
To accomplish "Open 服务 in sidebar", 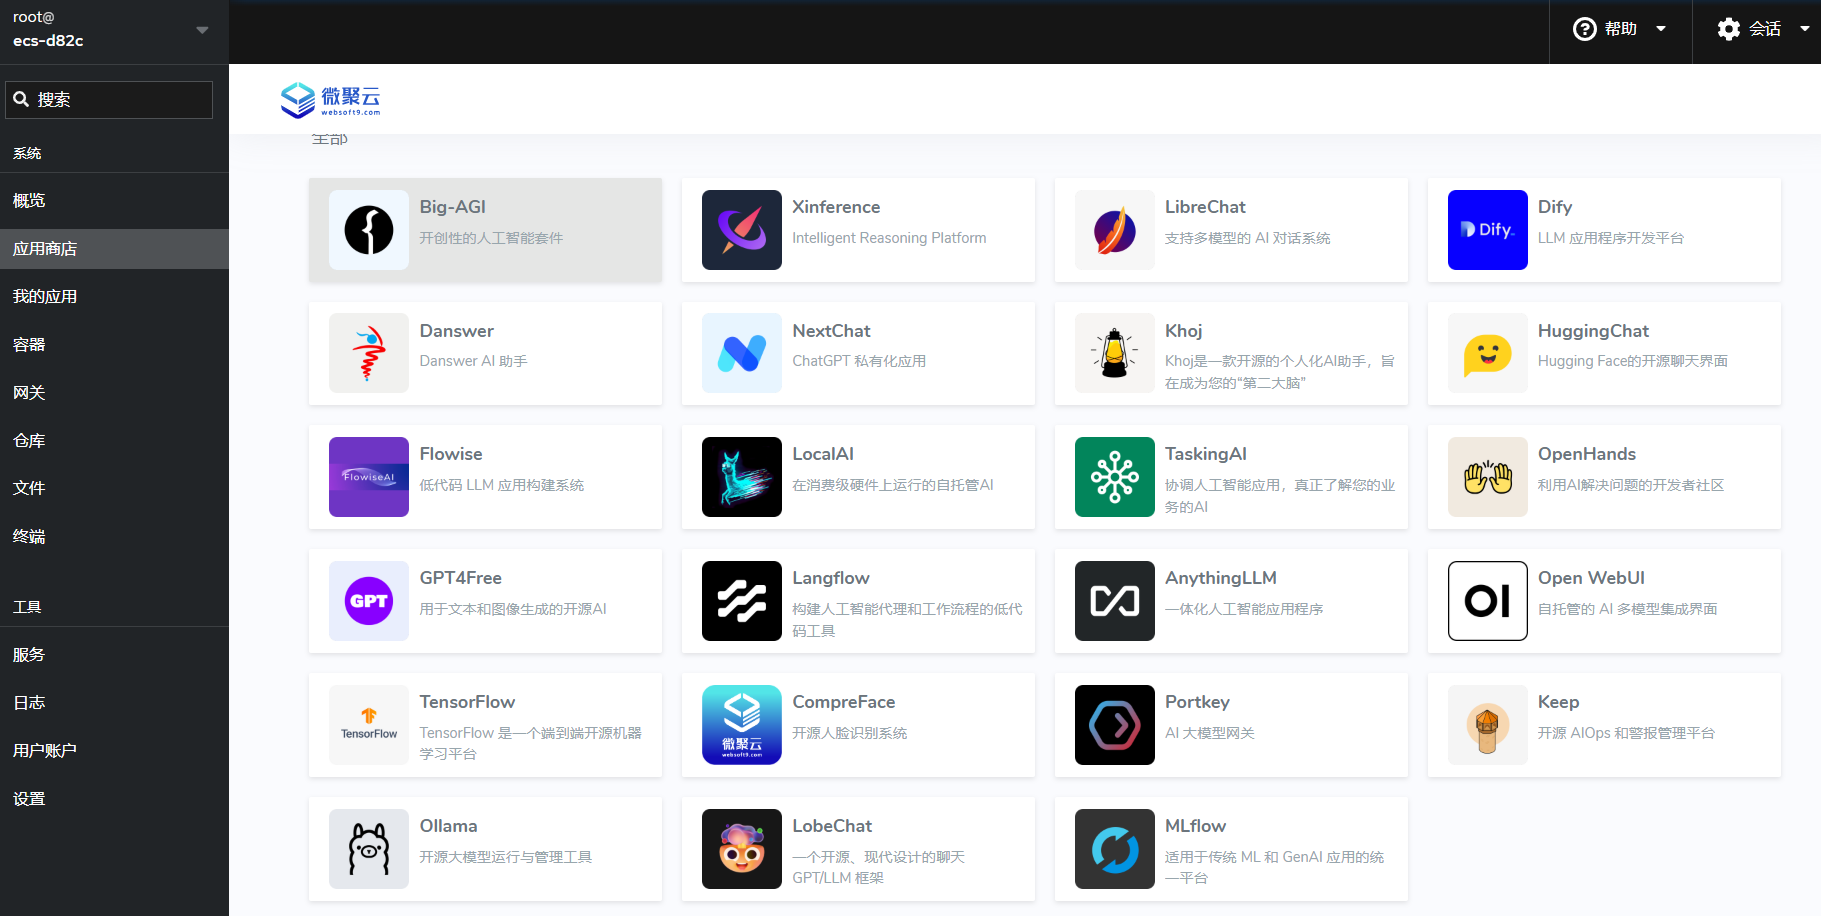I will point(114,654).
